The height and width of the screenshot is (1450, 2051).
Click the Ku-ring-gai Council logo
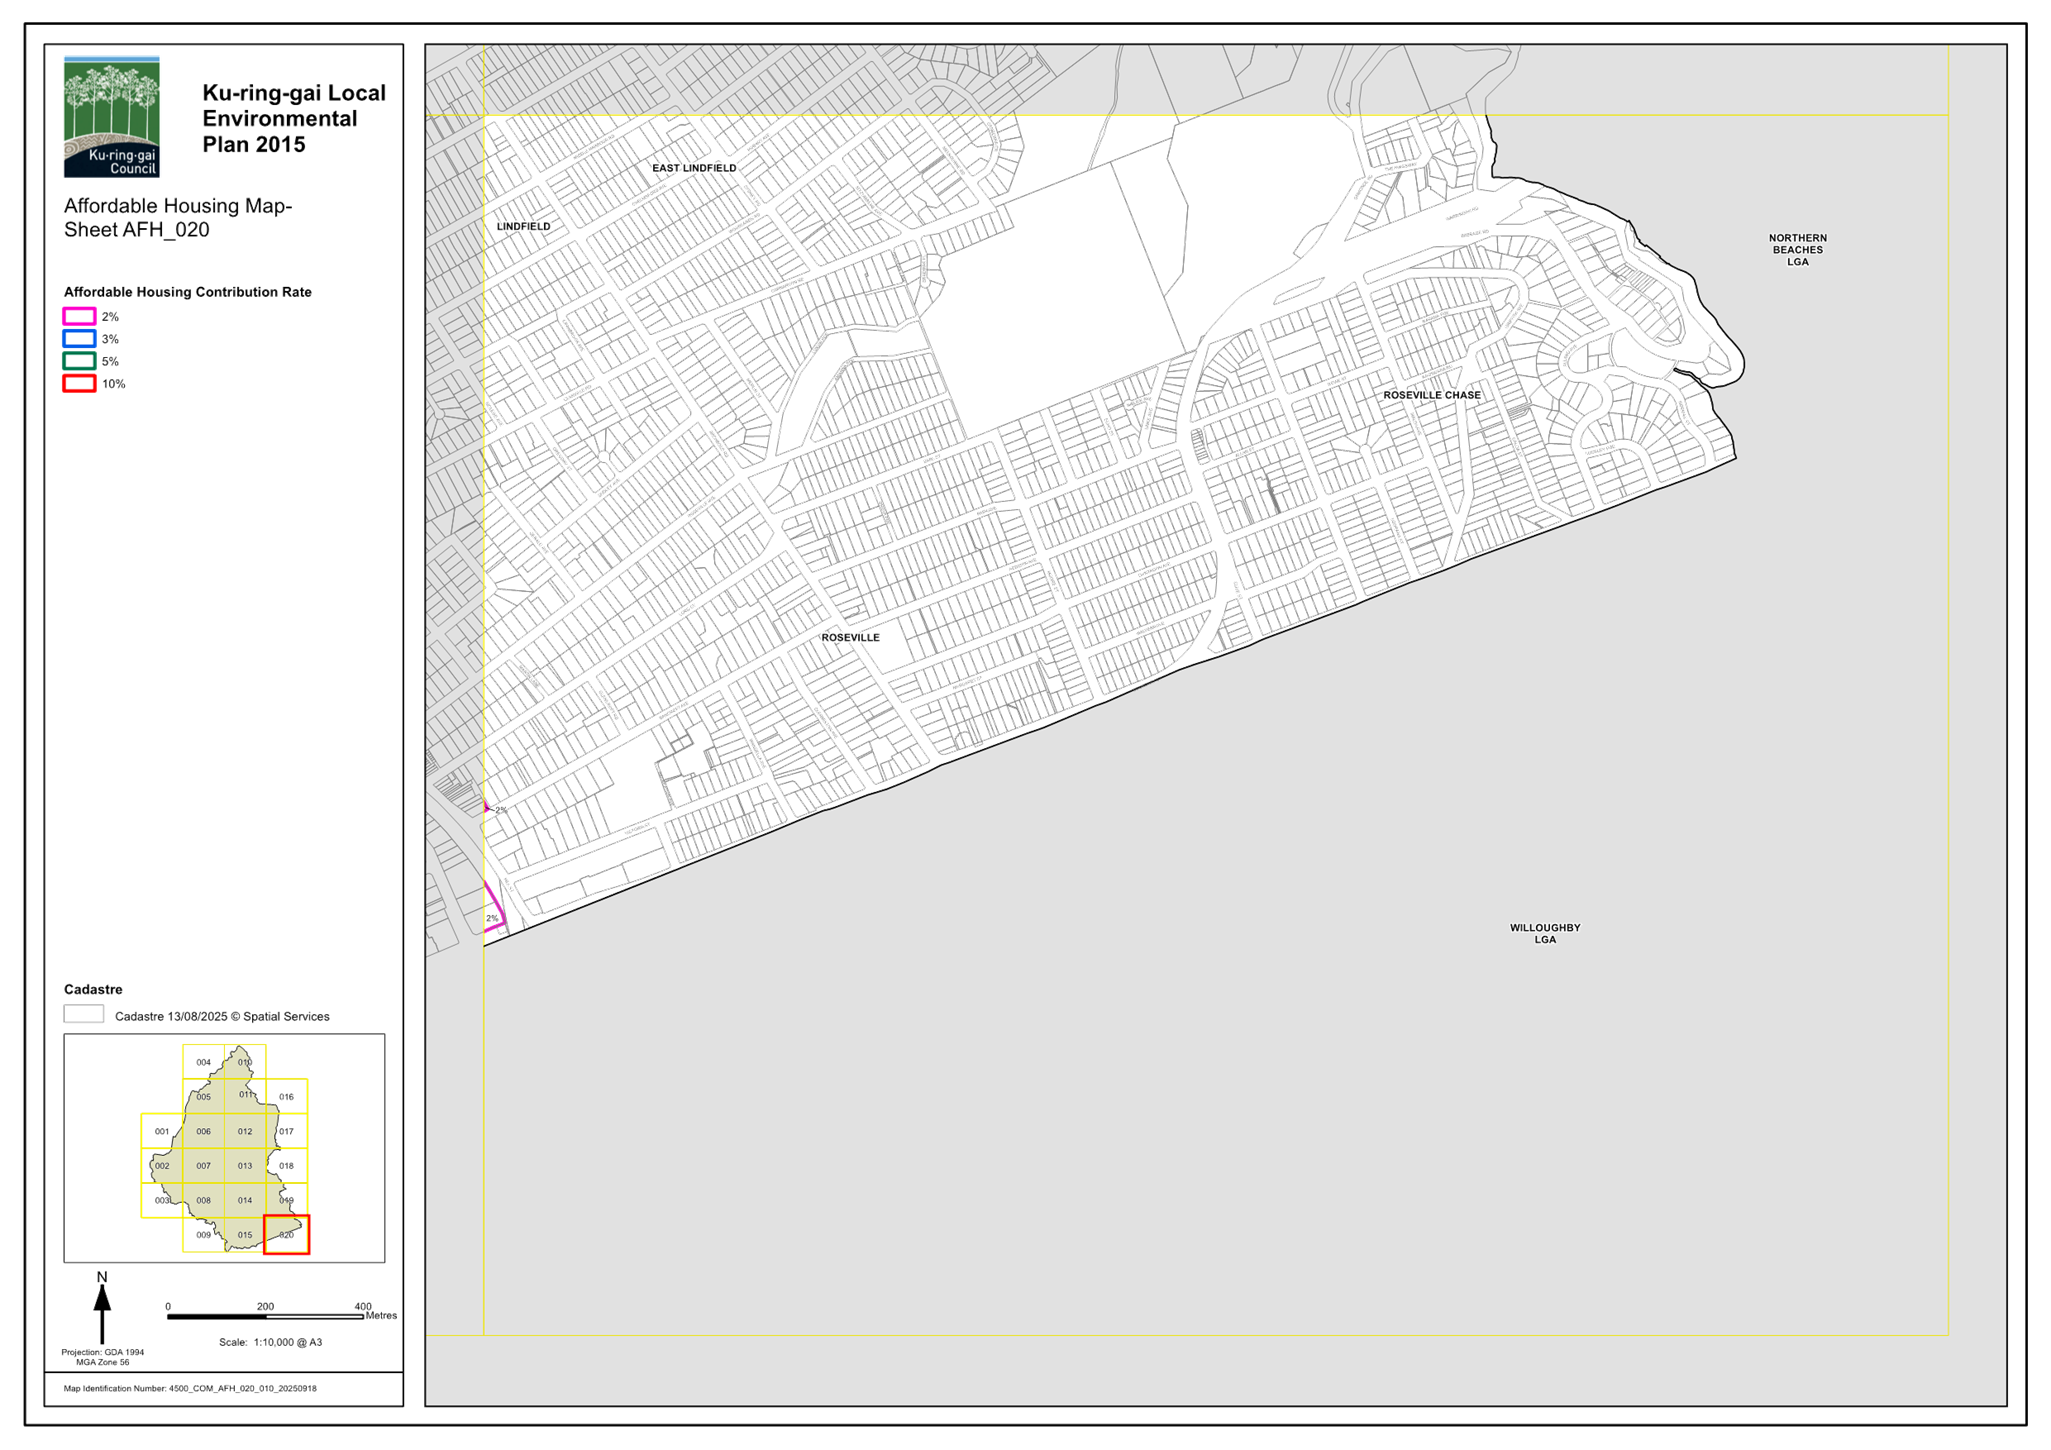[112, 117]
